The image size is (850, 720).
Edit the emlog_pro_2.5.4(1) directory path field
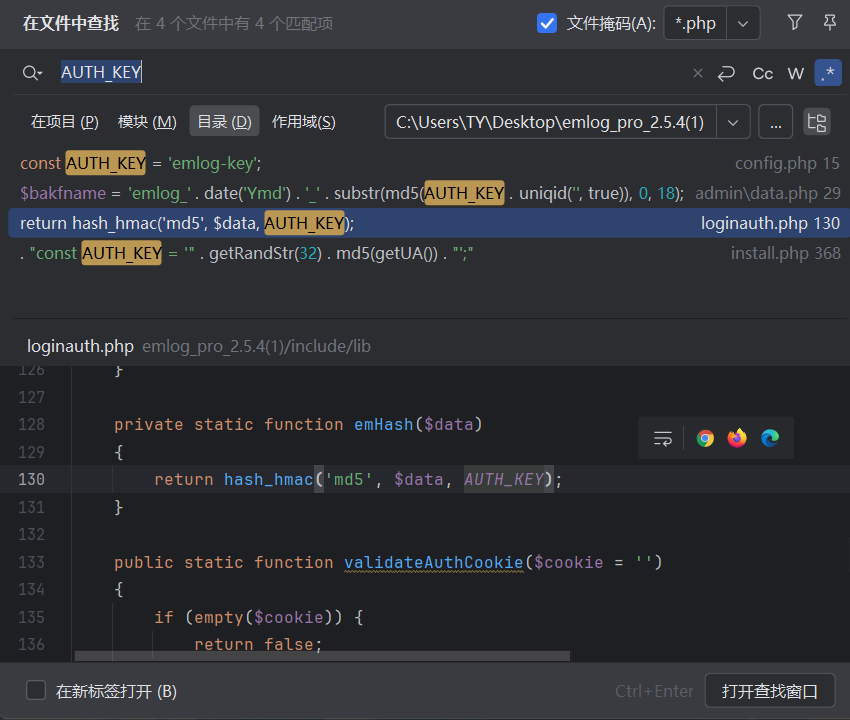coord(550,122)
